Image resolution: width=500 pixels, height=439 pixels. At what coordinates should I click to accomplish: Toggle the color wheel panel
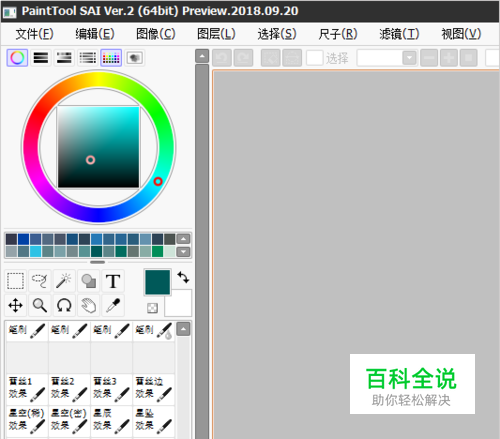click(x=17, y=58)
